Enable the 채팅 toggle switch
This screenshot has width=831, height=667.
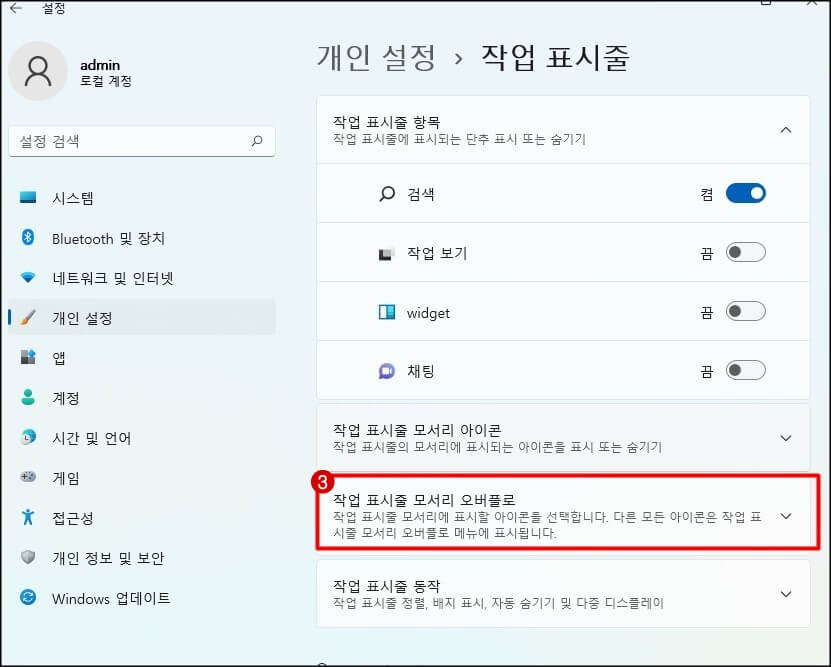[745, 369]
